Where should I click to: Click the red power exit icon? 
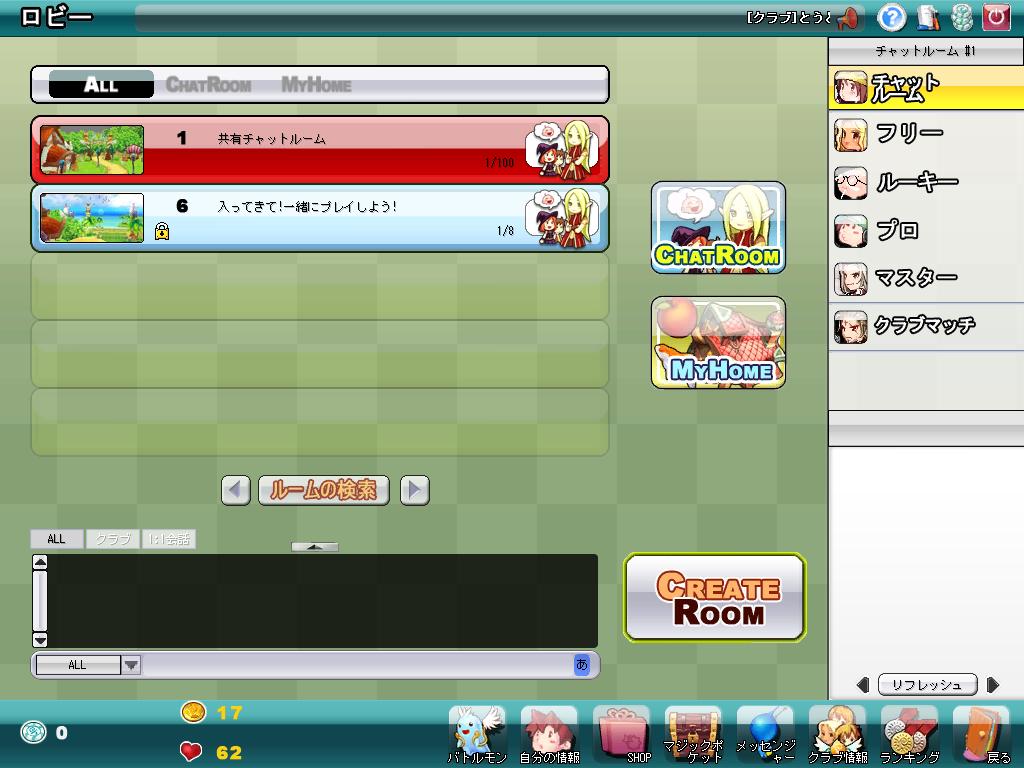(996, 17)
